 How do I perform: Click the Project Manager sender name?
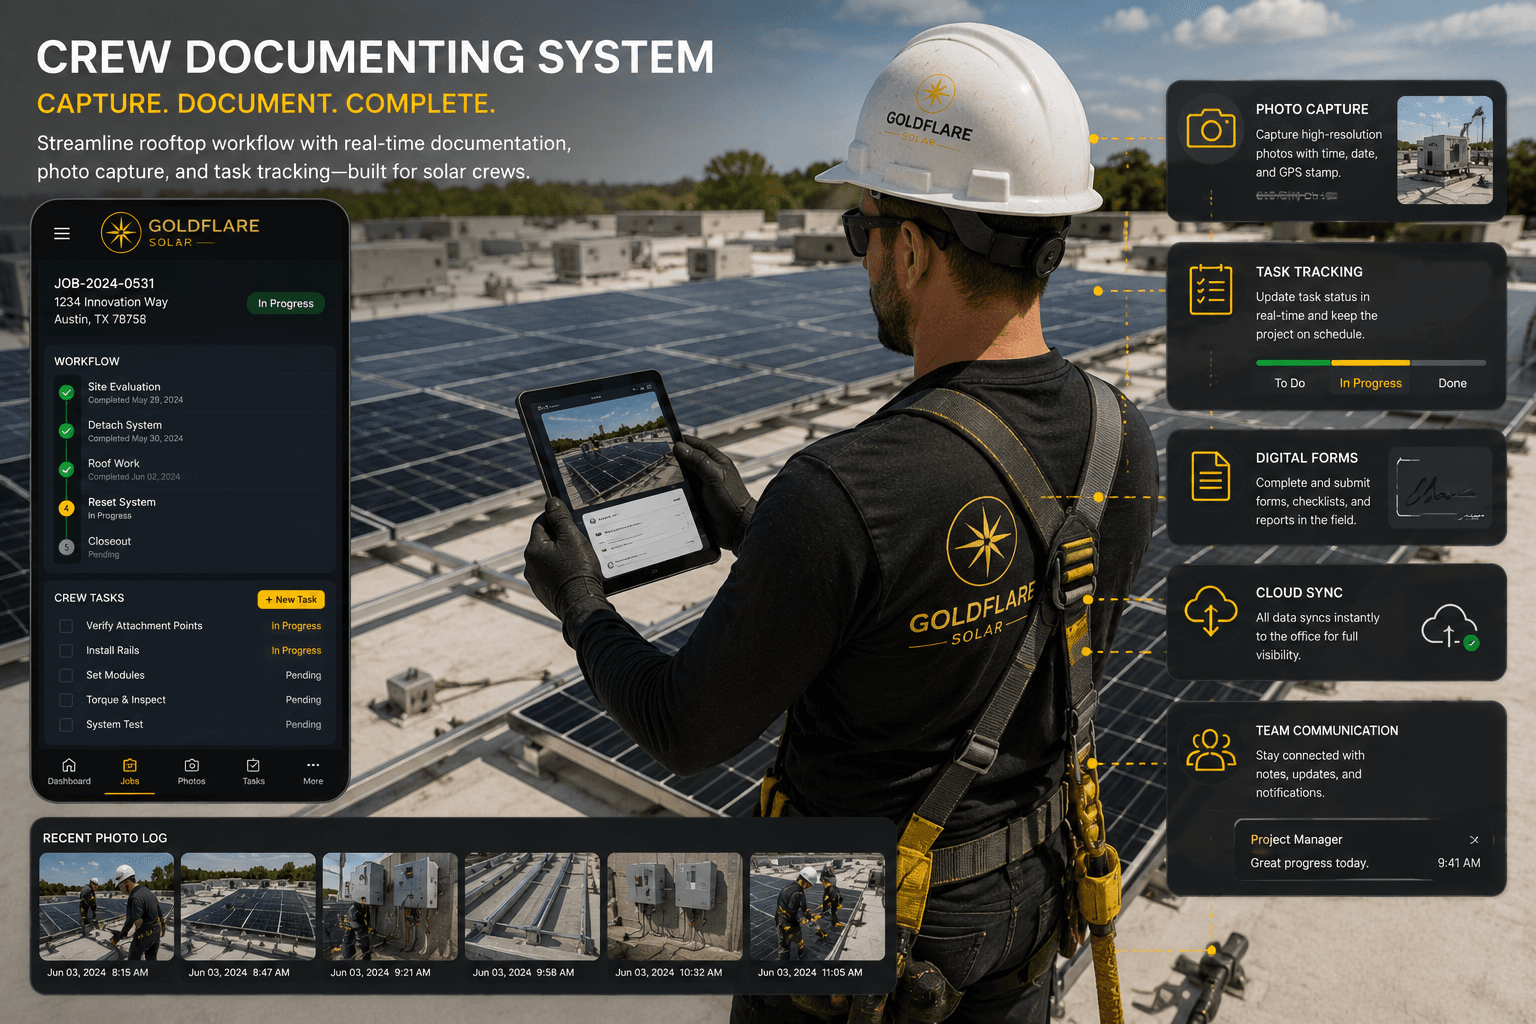(1296, 840)
